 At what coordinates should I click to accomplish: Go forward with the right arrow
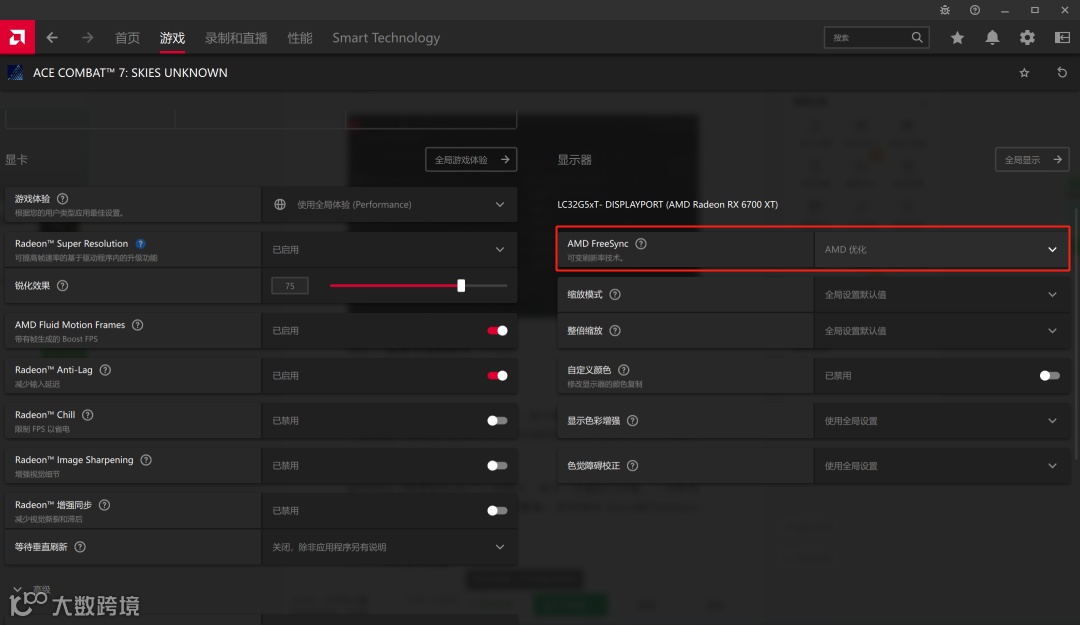[87, 37]
